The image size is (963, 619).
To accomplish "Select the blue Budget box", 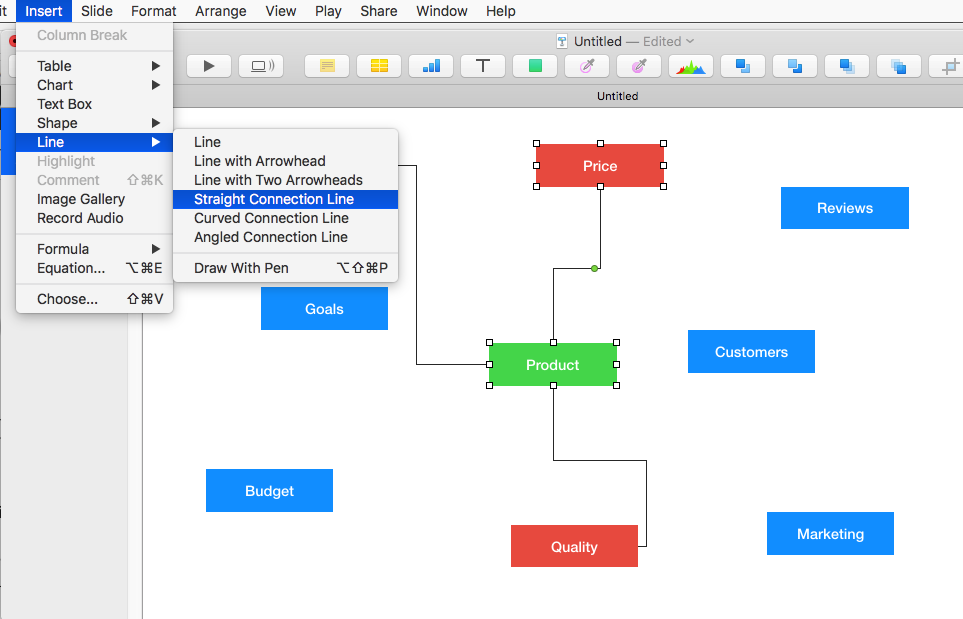I will 269,491.
